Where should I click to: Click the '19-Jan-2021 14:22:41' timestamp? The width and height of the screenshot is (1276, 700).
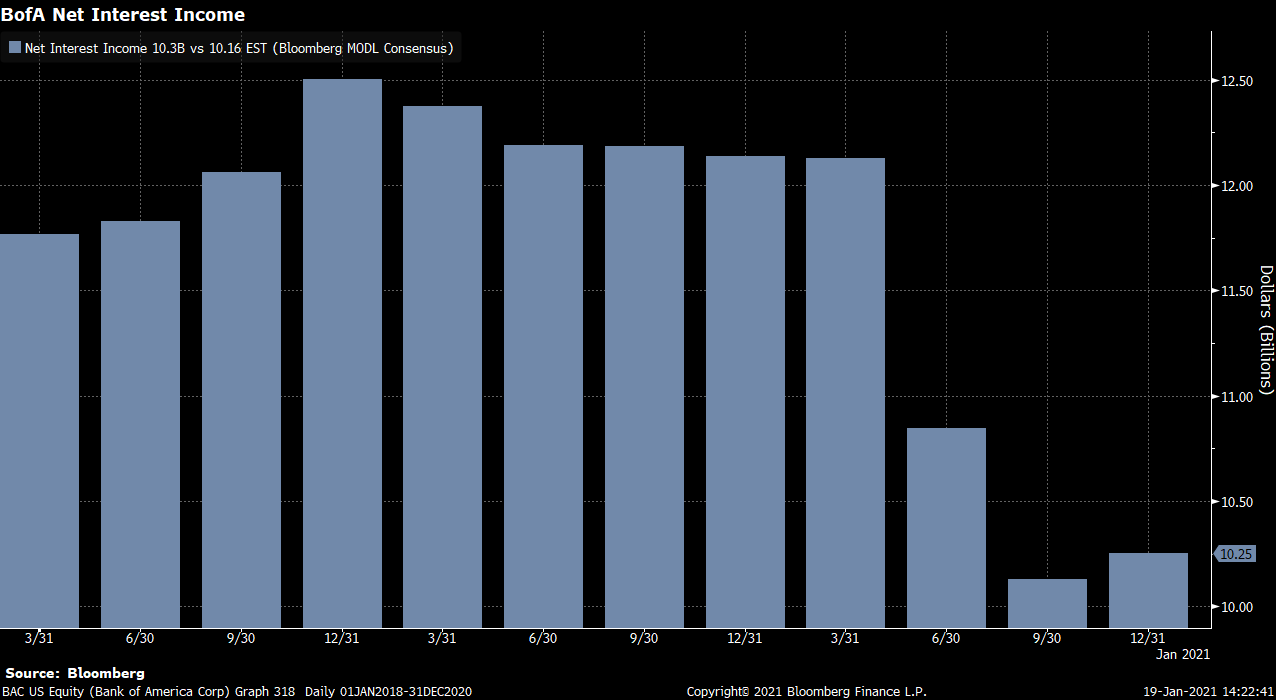click(1208, 692)
